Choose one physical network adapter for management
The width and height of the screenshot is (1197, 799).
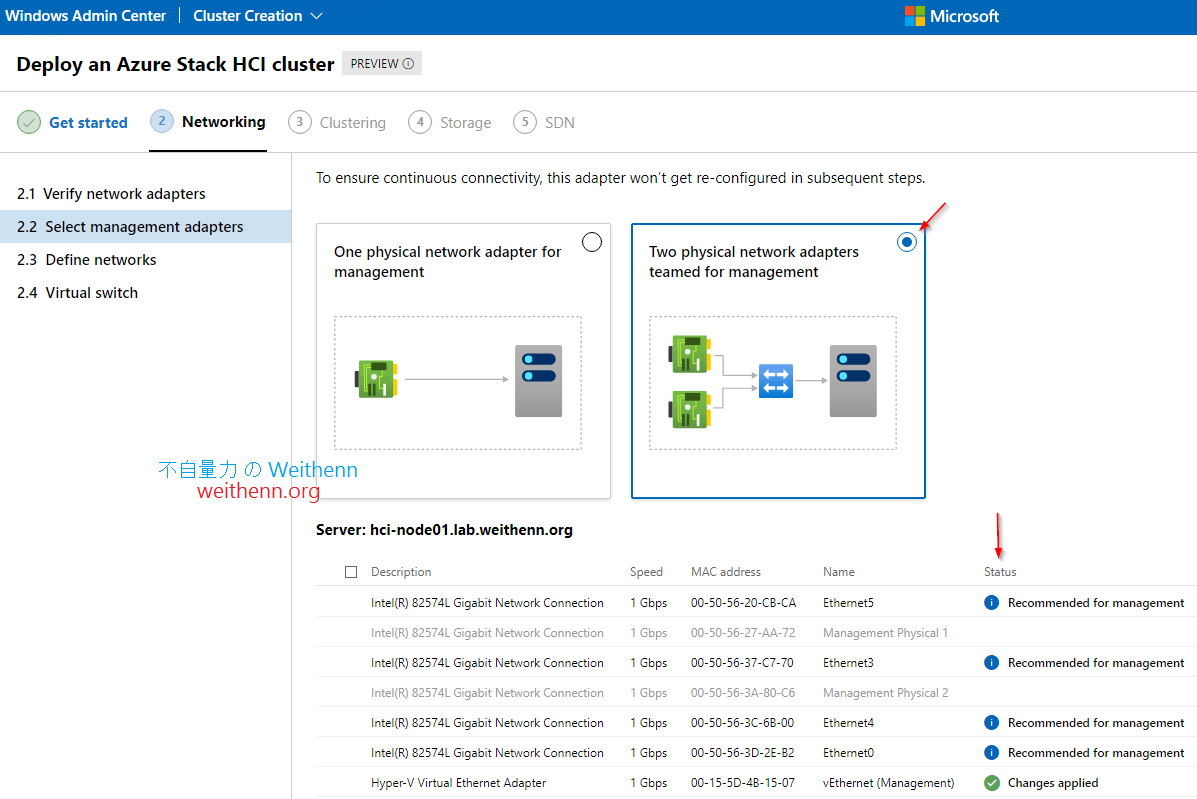591,241
